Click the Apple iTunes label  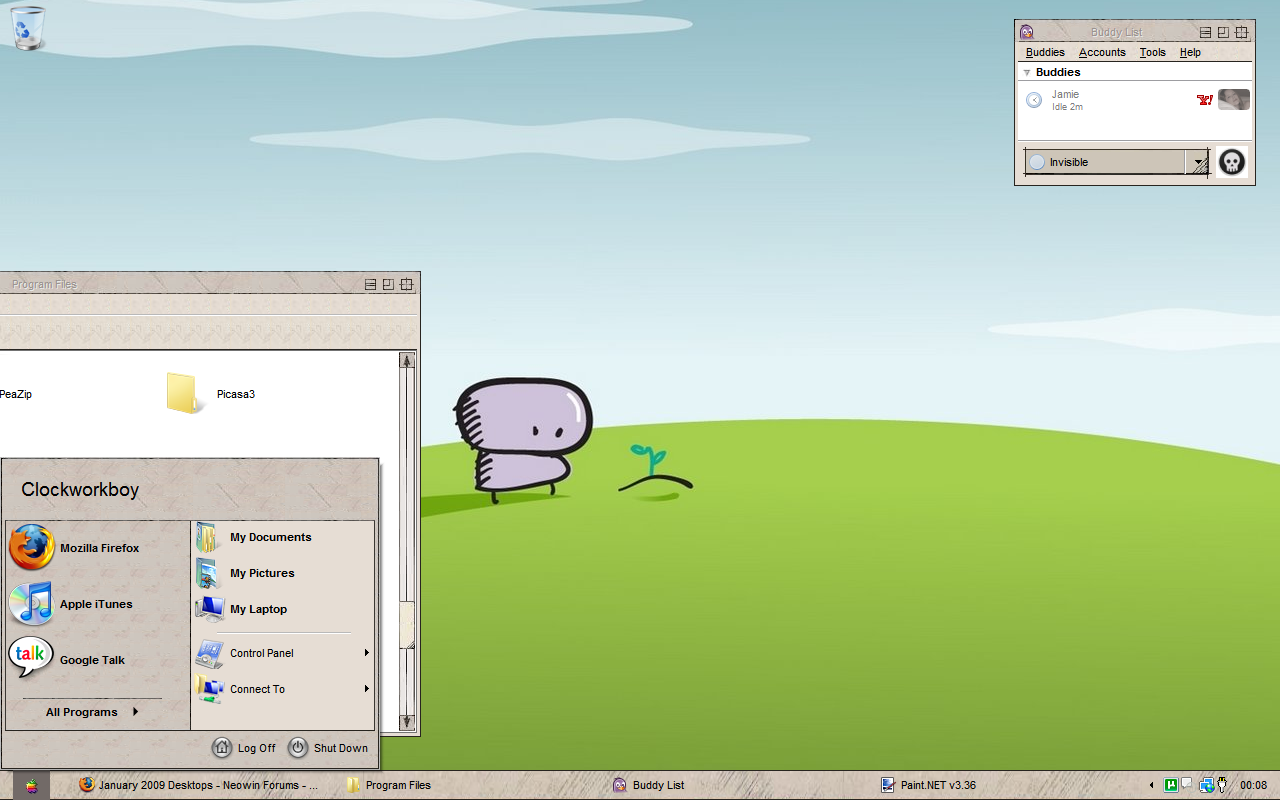tap(96, 604)
